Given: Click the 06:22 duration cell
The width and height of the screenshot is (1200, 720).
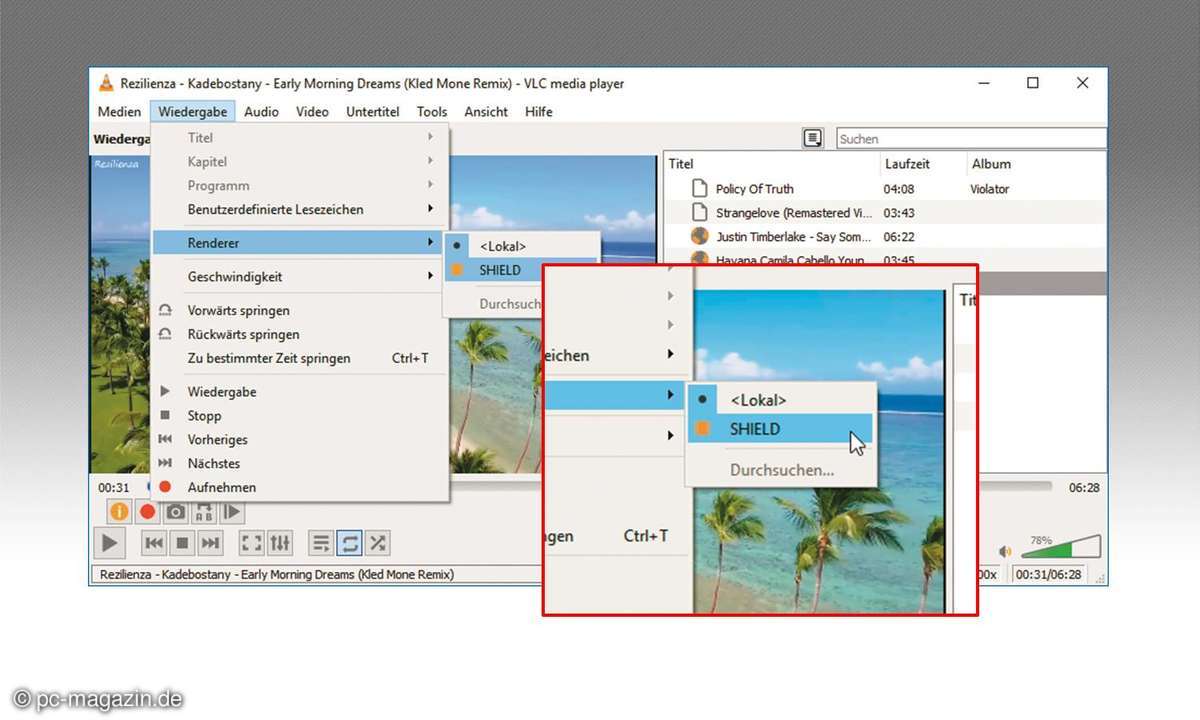Looking at the screenshot, I should tap(899, 236).
